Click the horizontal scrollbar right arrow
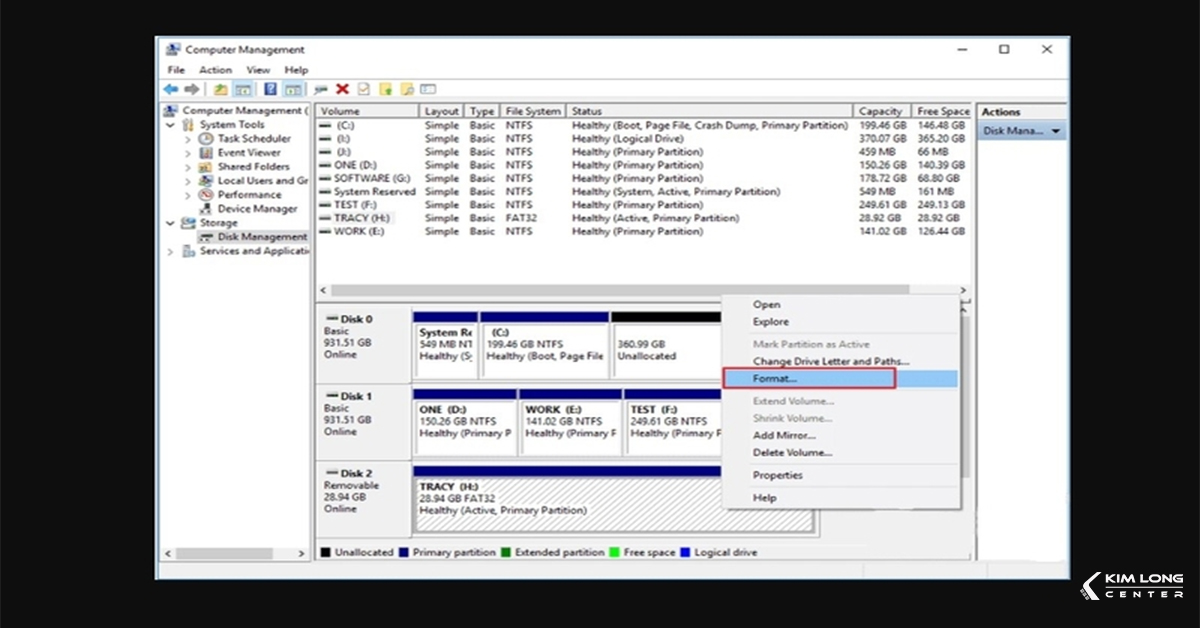Viewport: 1200px width, 628px height. pos(962,290)
